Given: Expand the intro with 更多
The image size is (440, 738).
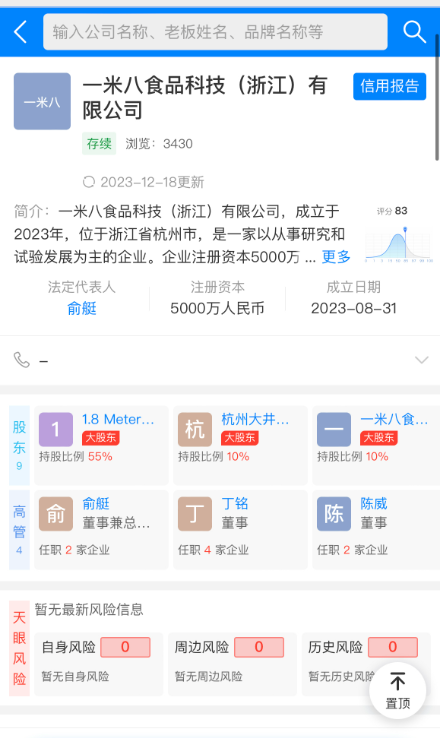Looking at the screenshot, I should [x=336, y=257].
